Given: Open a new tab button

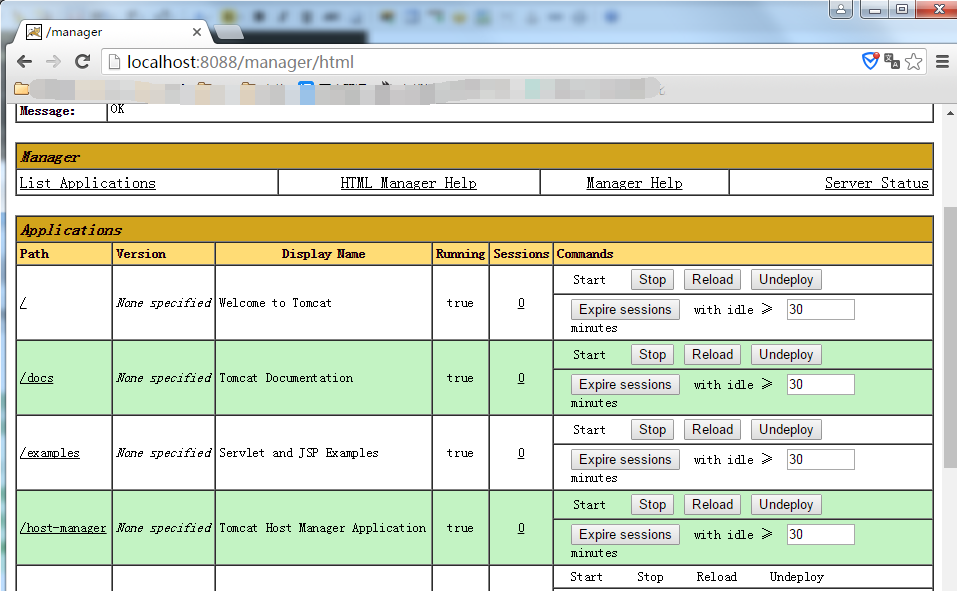Looking at the screenshot, I should [x=229, y=32].
